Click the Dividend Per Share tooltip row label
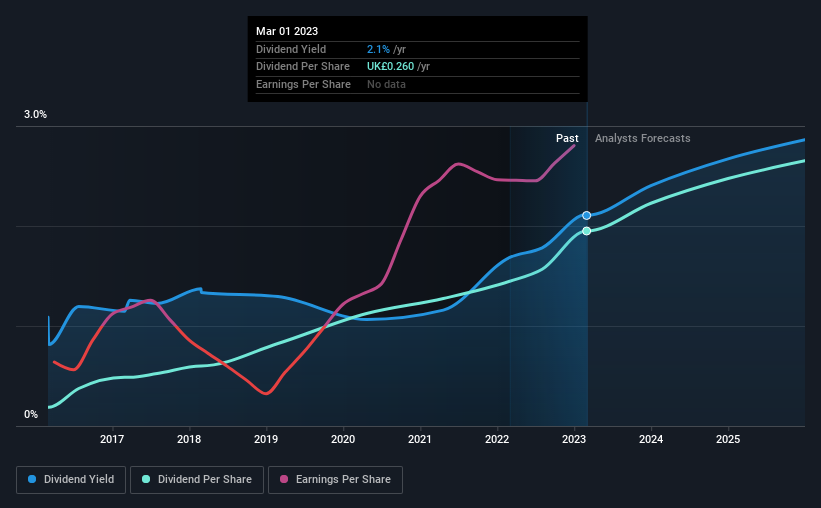 click(303, 67)
